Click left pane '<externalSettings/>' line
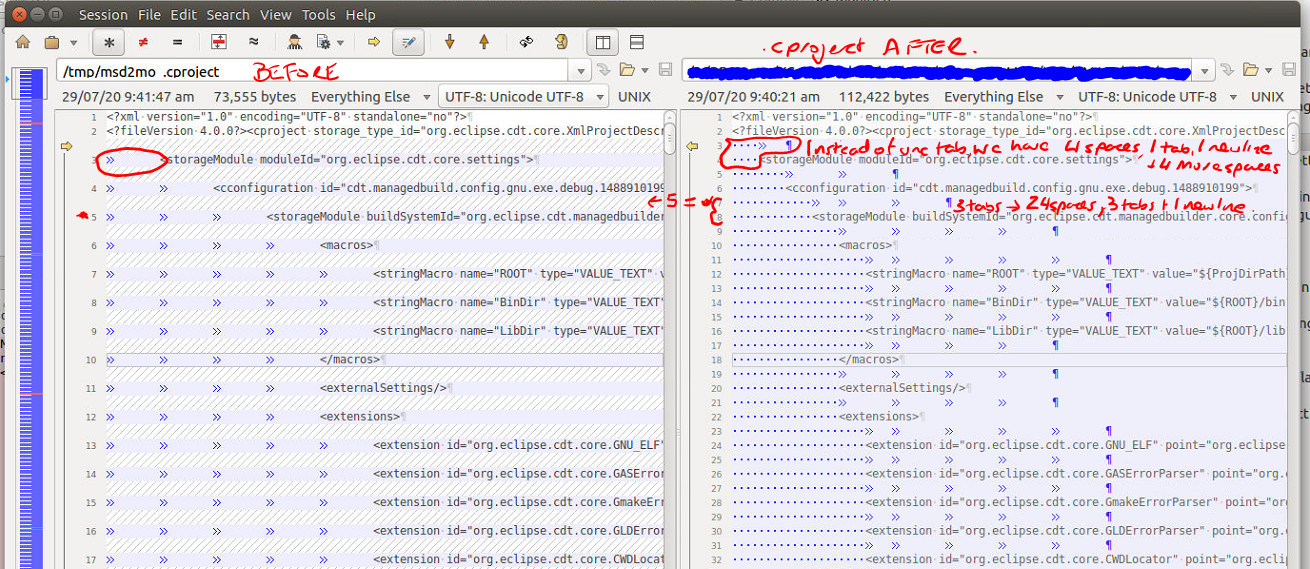The height and width of the screenshot is (569, 1310). [x=384, y=388]
